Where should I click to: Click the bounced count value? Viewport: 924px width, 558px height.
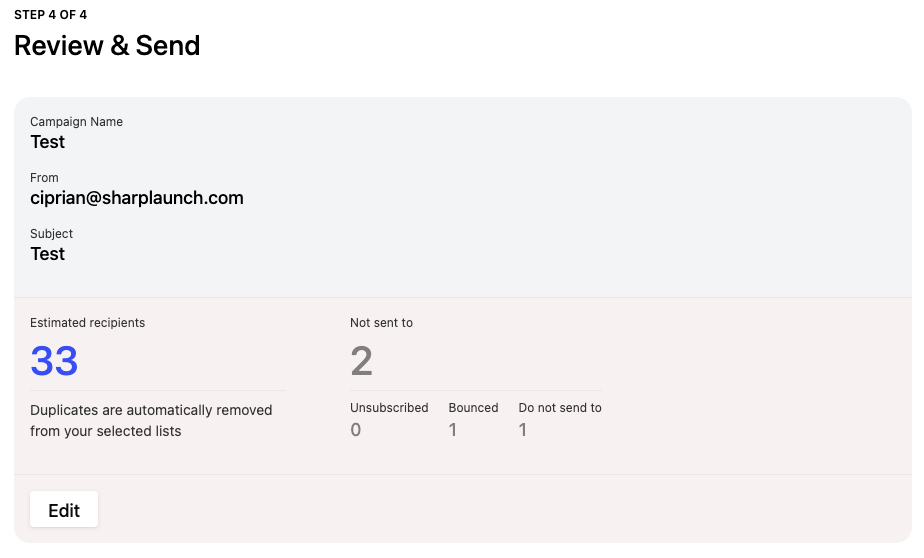[x=453, y=430]
